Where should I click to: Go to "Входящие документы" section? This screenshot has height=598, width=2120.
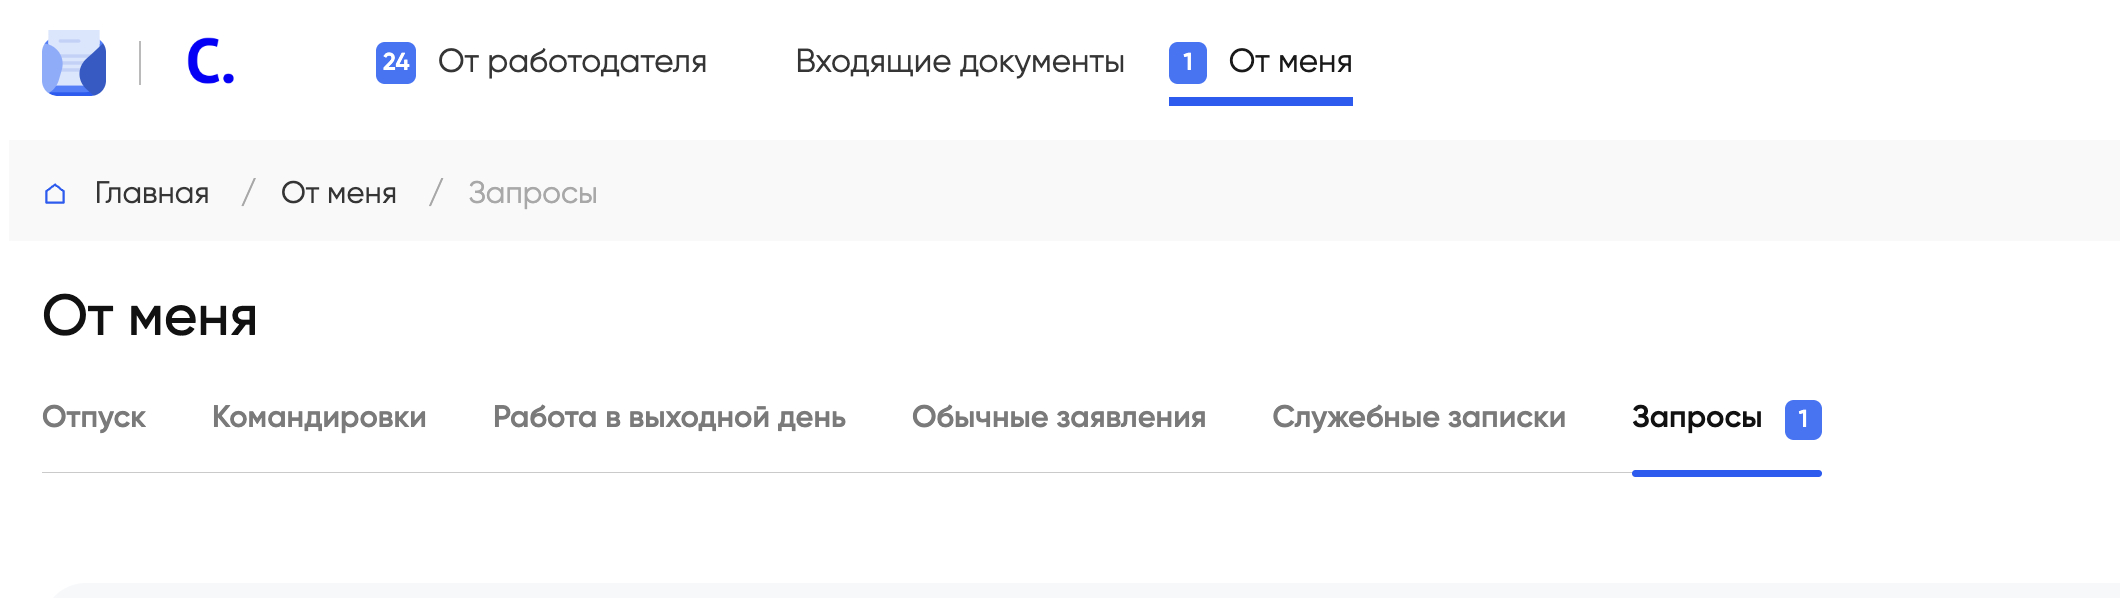pyautogui.click(x=960, y=62)
